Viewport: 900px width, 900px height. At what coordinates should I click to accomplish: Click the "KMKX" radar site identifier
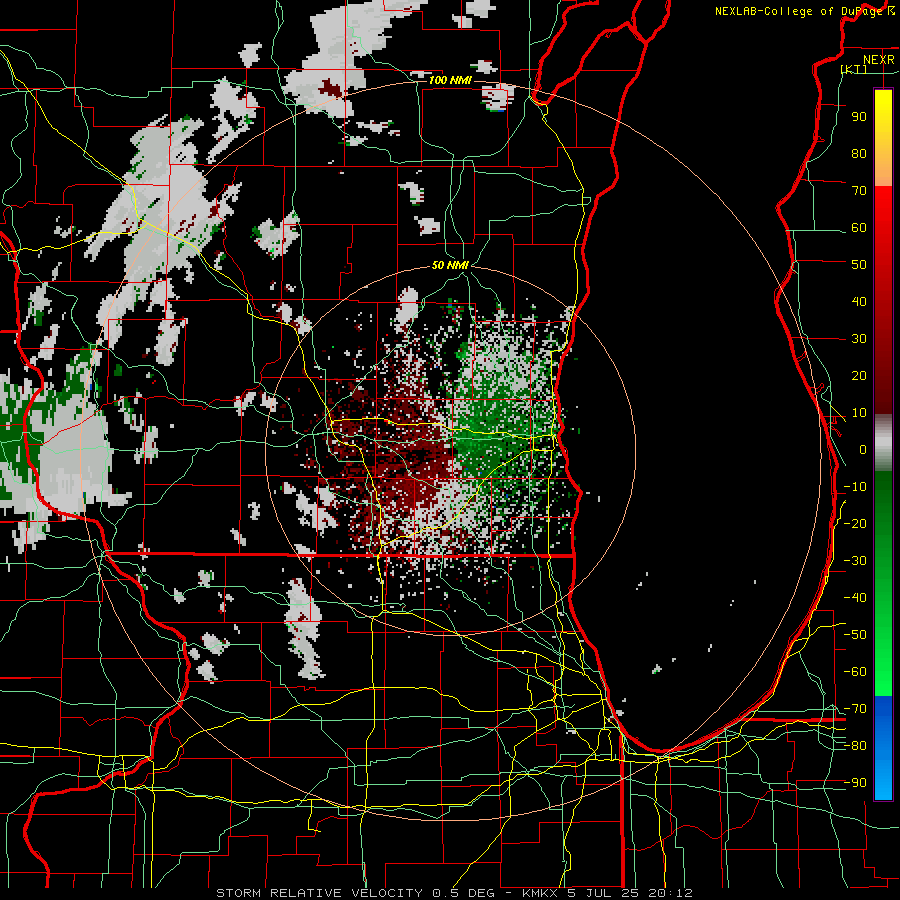(x=541, y=893)
